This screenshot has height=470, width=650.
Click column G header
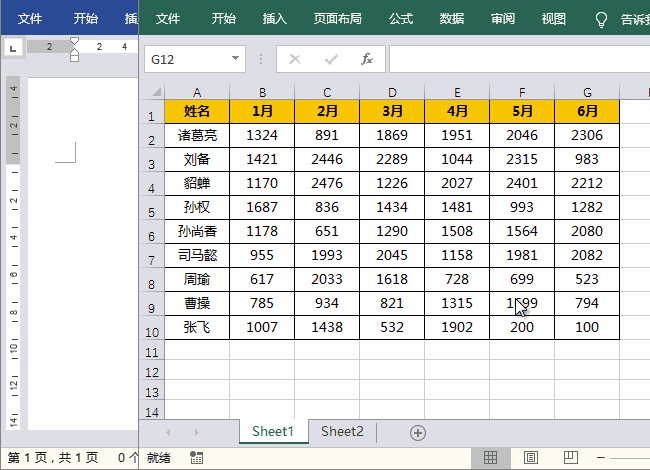[x=587, y=91]
